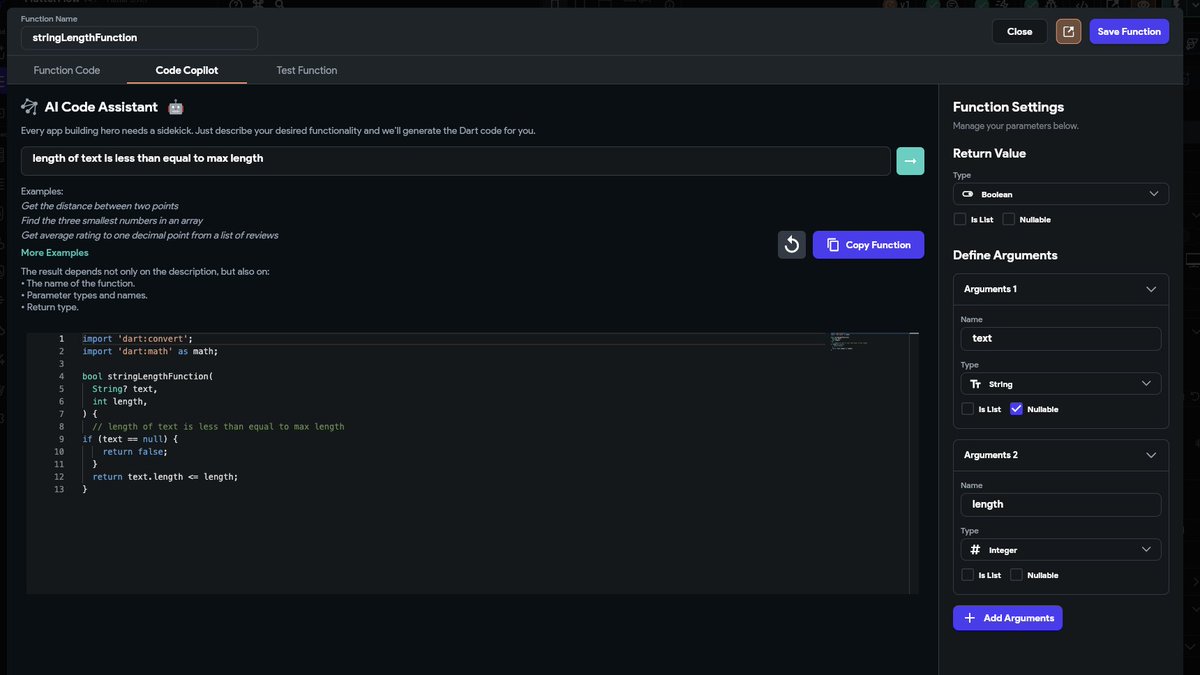Click the Copy Function button

868,245
